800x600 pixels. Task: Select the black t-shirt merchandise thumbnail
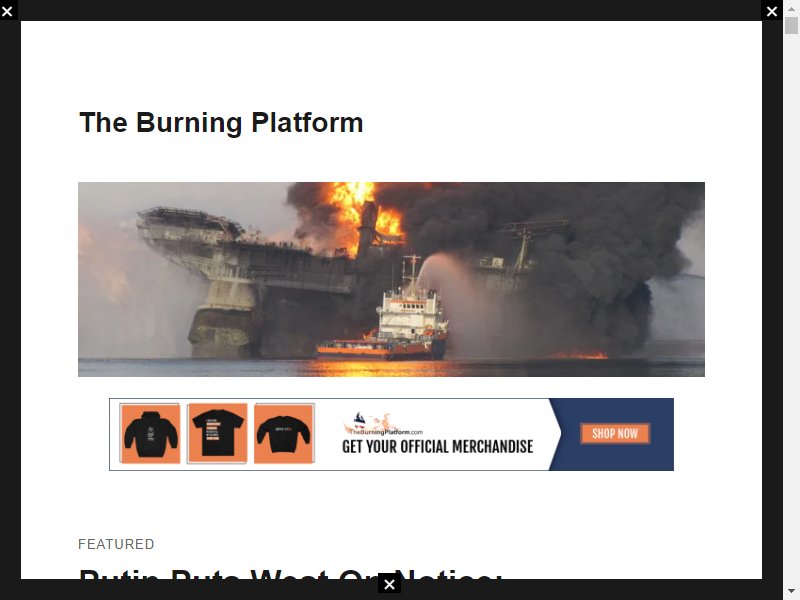pos(217,434)
